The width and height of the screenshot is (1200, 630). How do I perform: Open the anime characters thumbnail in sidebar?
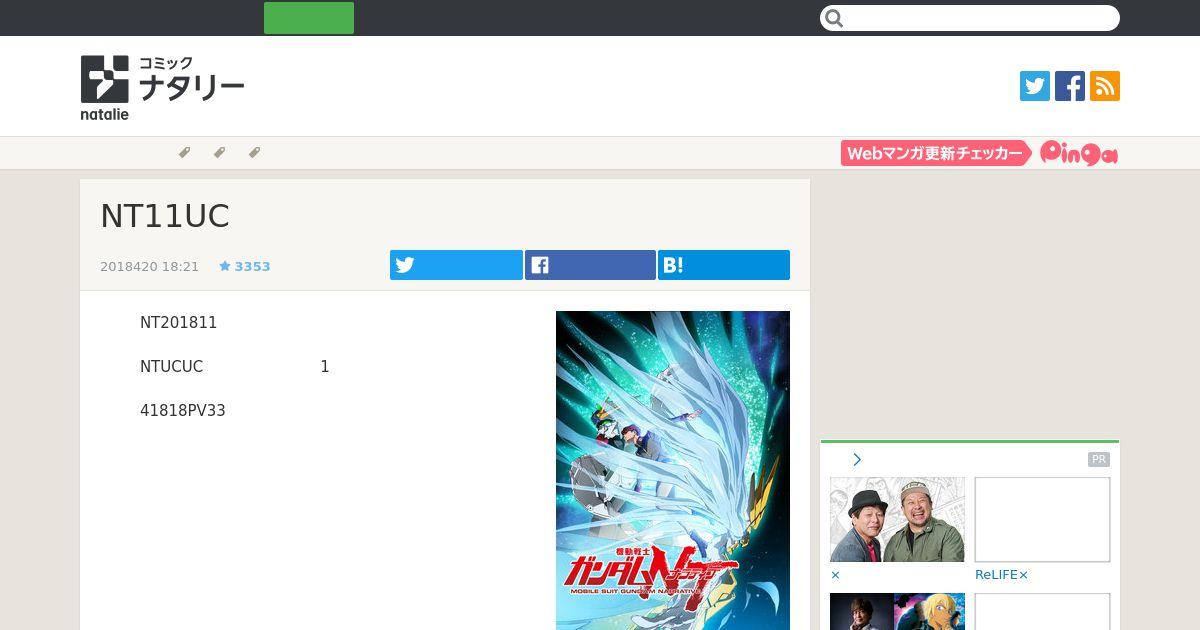pos(897,611)
